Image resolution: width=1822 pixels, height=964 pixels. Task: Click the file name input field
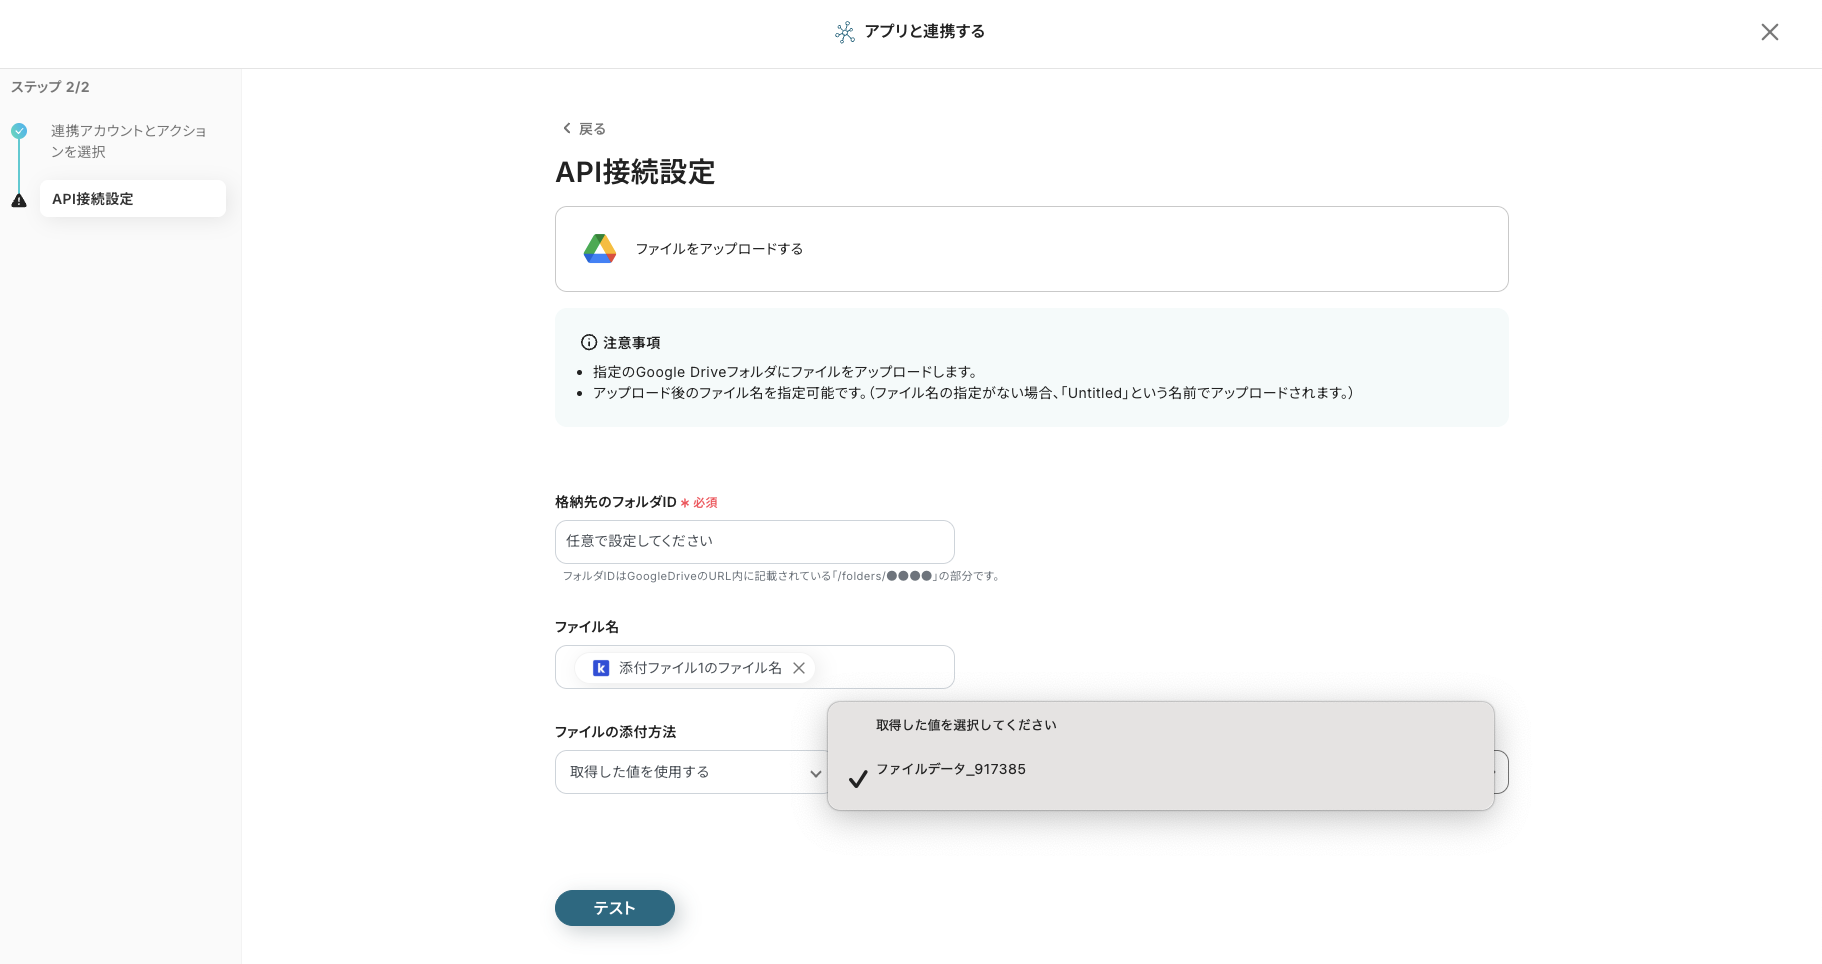point(754,667)
